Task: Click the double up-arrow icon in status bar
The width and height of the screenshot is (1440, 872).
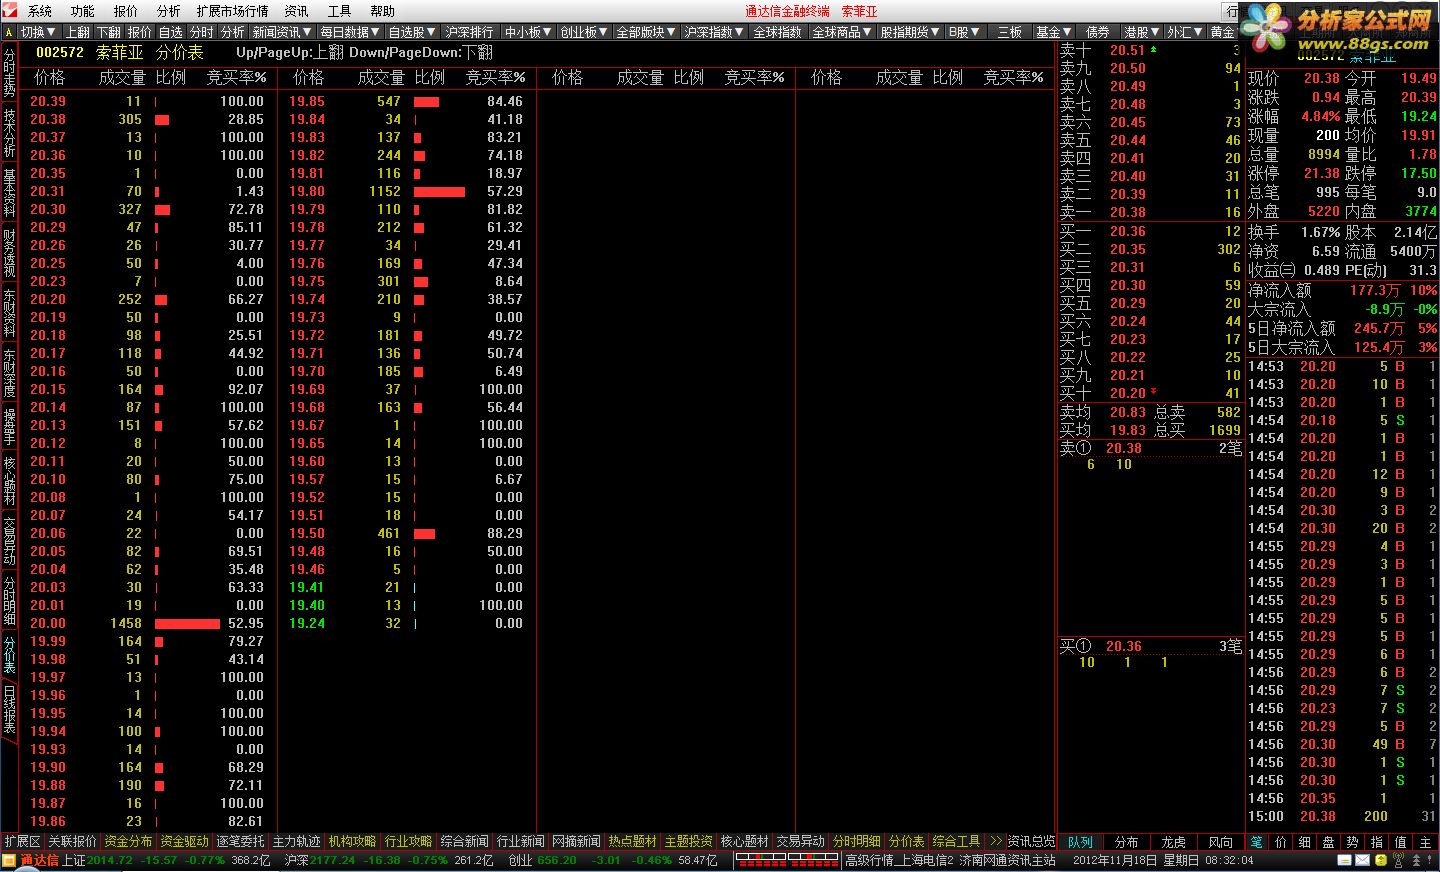Action: coord(1416,860)
